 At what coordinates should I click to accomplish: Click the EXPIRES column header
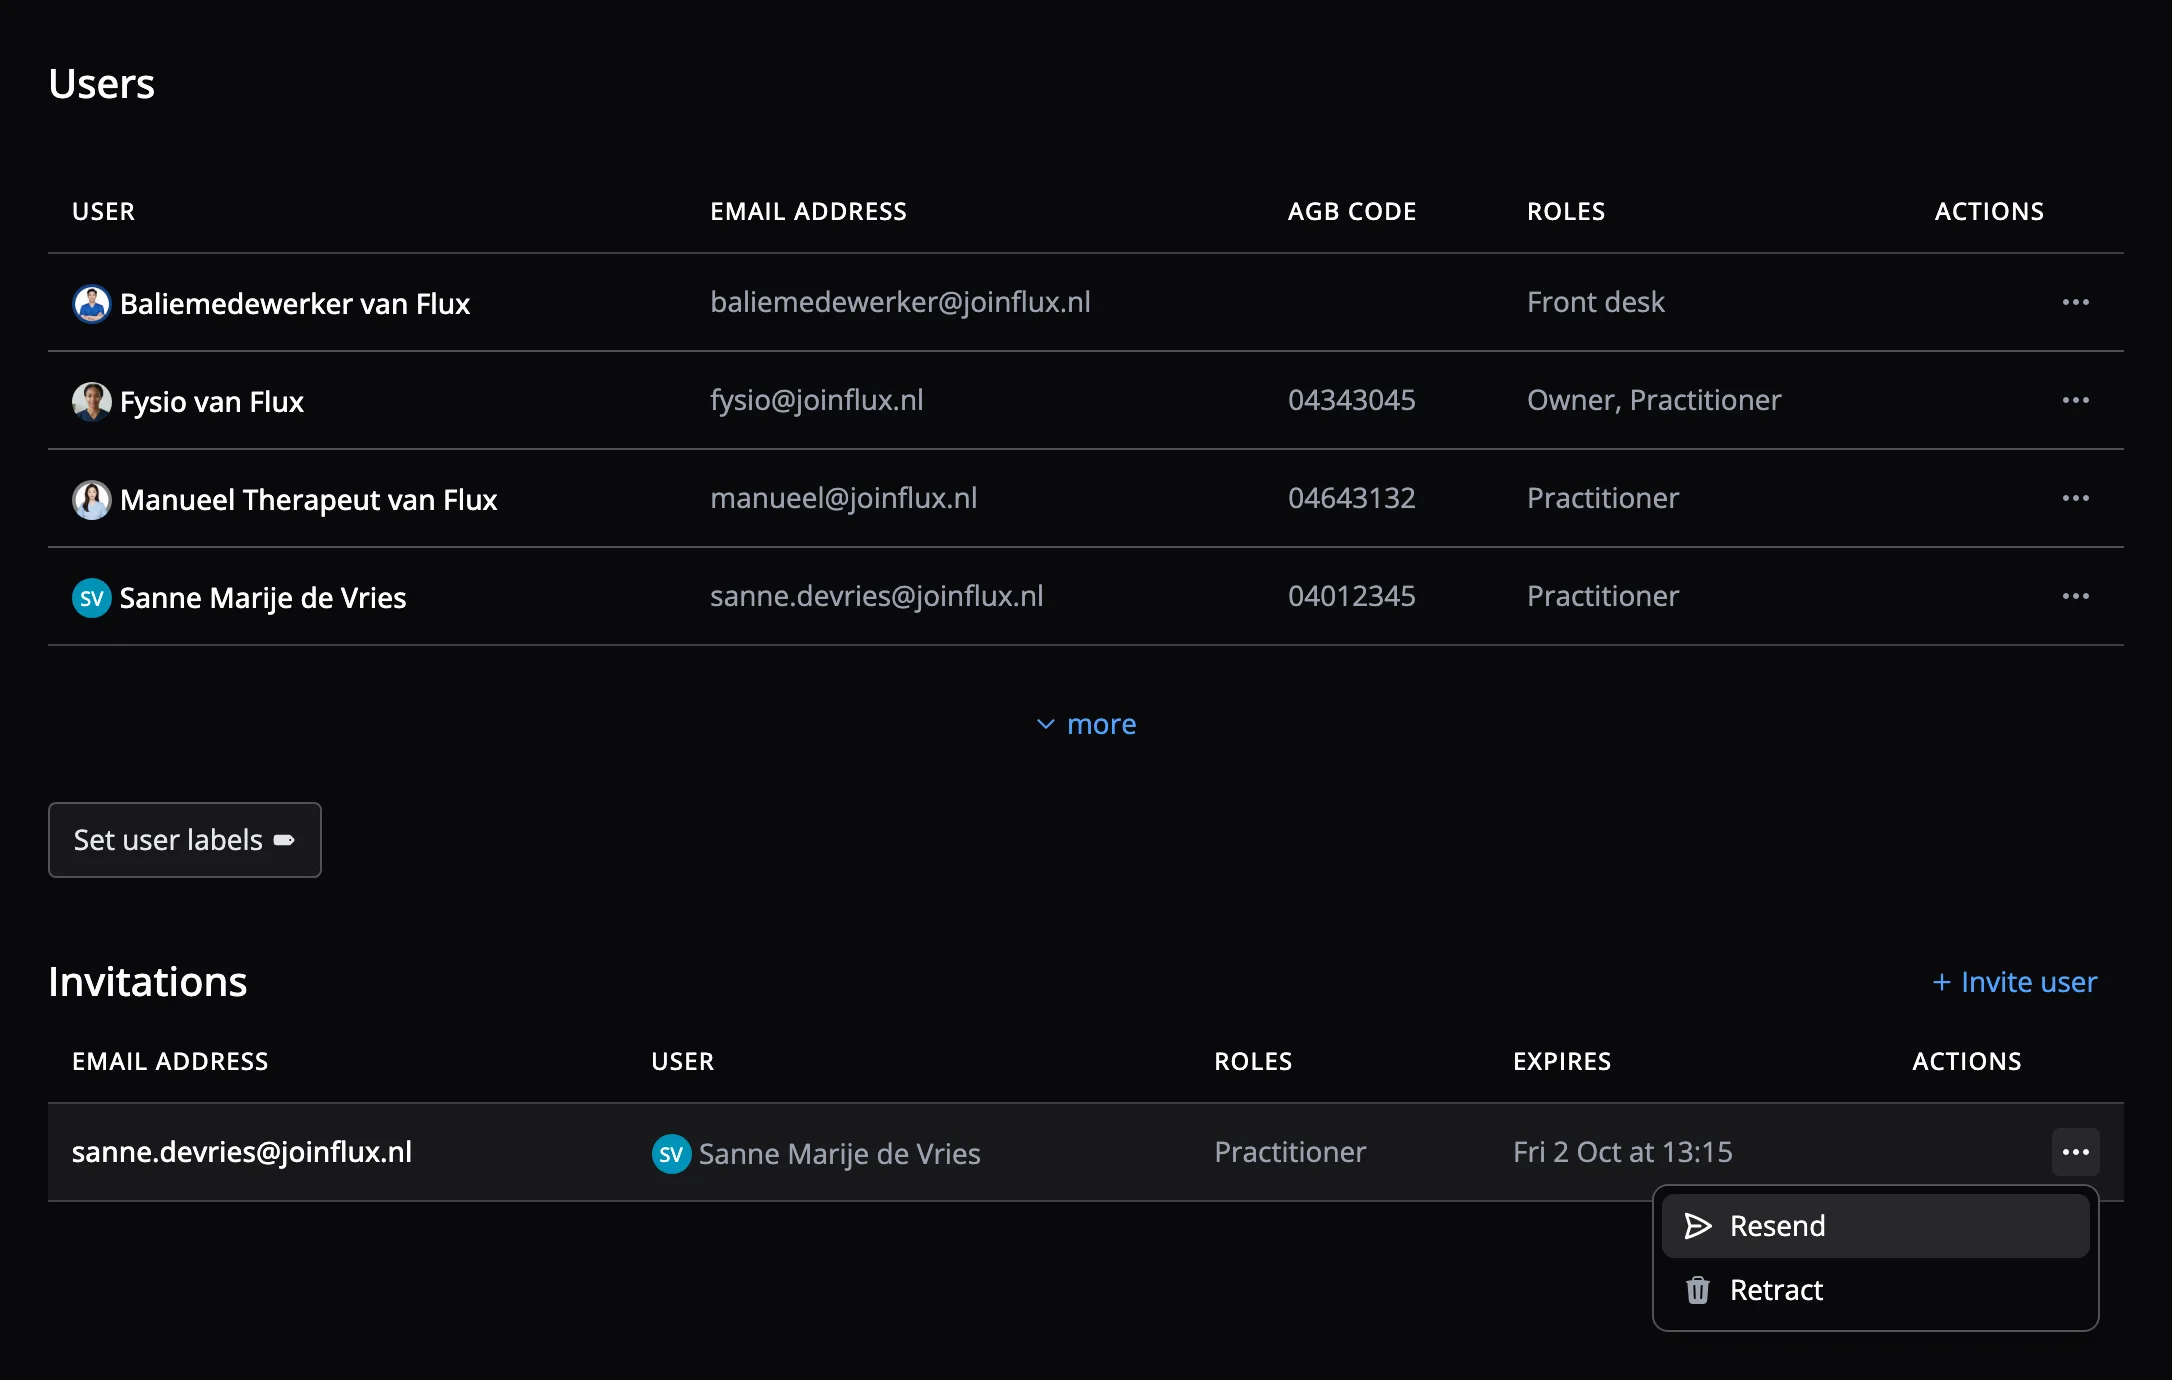(x=1562, y=1062)
